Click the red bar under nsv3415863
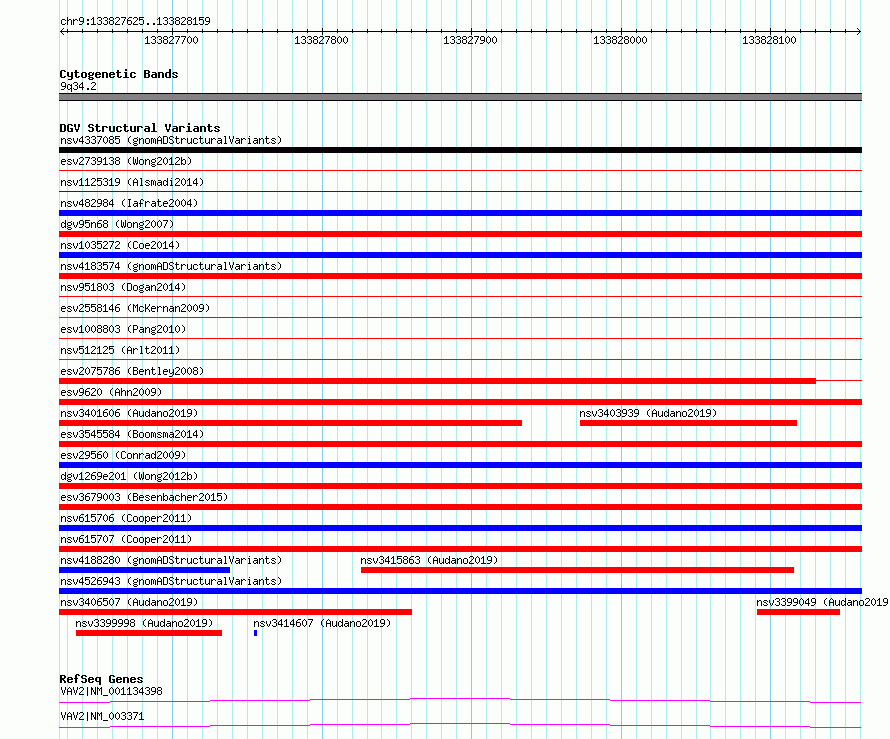 pos(577,570)
